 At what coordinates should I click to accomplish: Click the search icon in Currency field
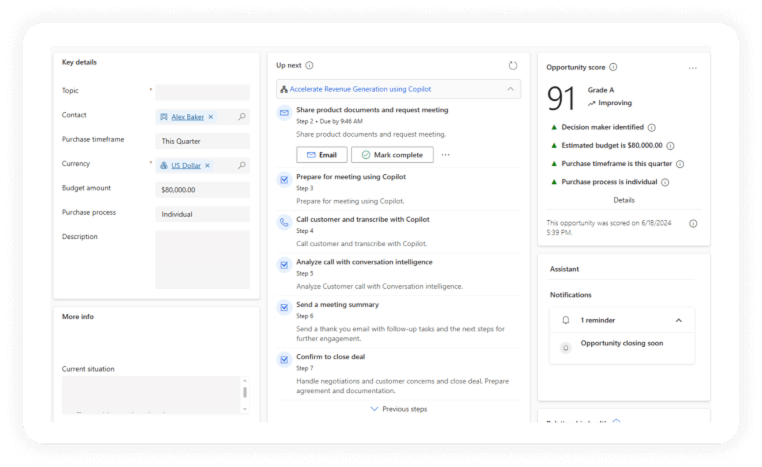(242, 165)
